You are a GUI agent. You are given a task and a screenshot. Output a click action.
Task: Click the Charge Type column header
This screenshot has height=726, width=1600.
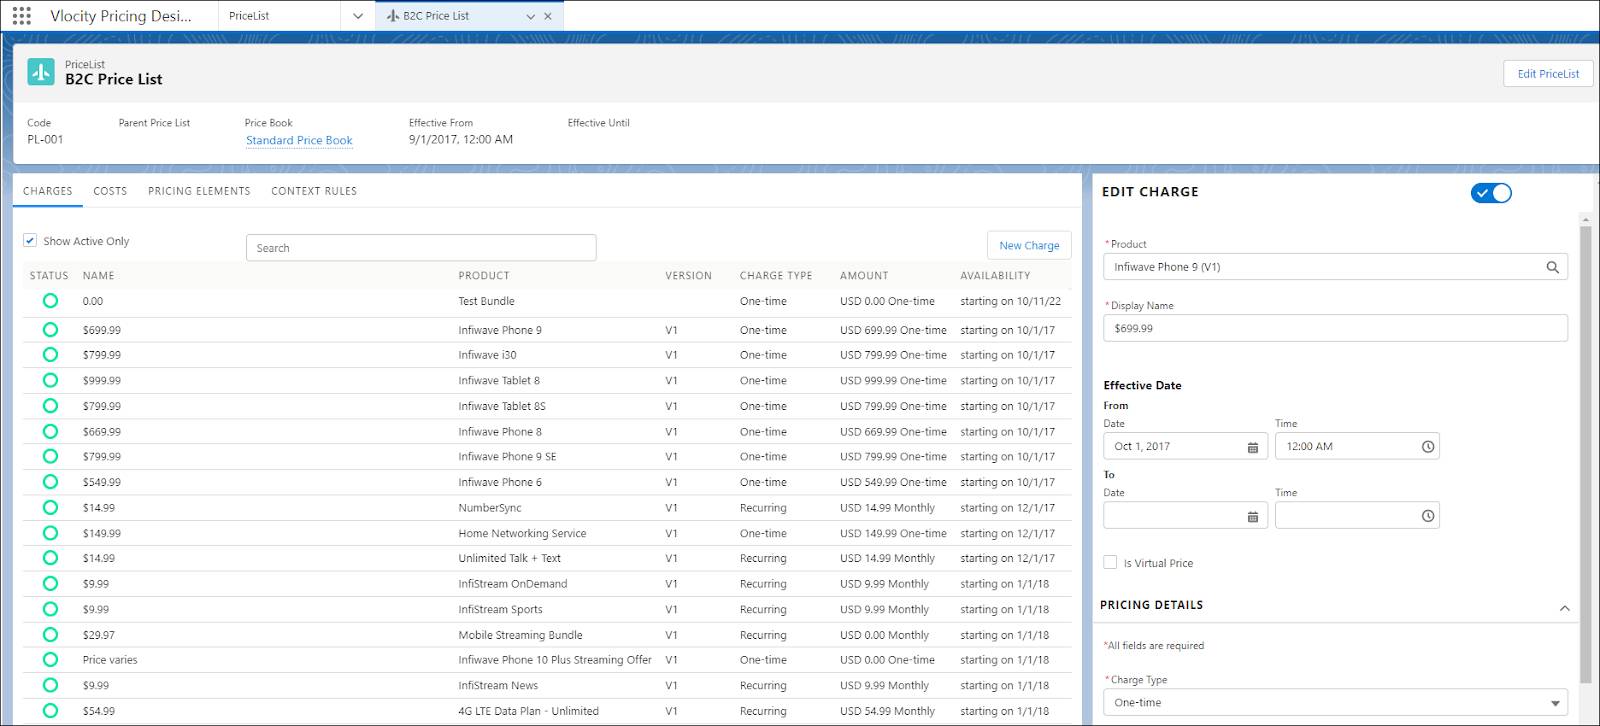click(776, 275)
